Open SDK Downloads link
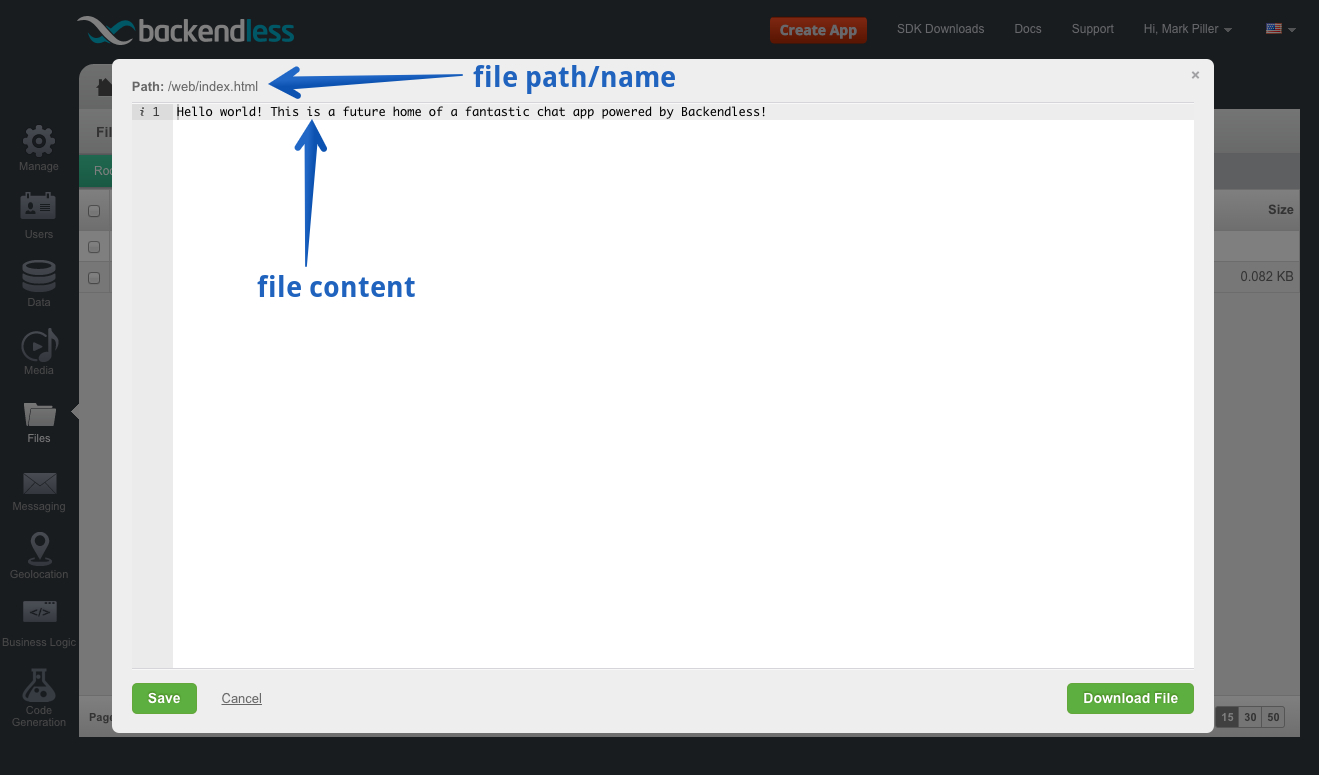 940,29
